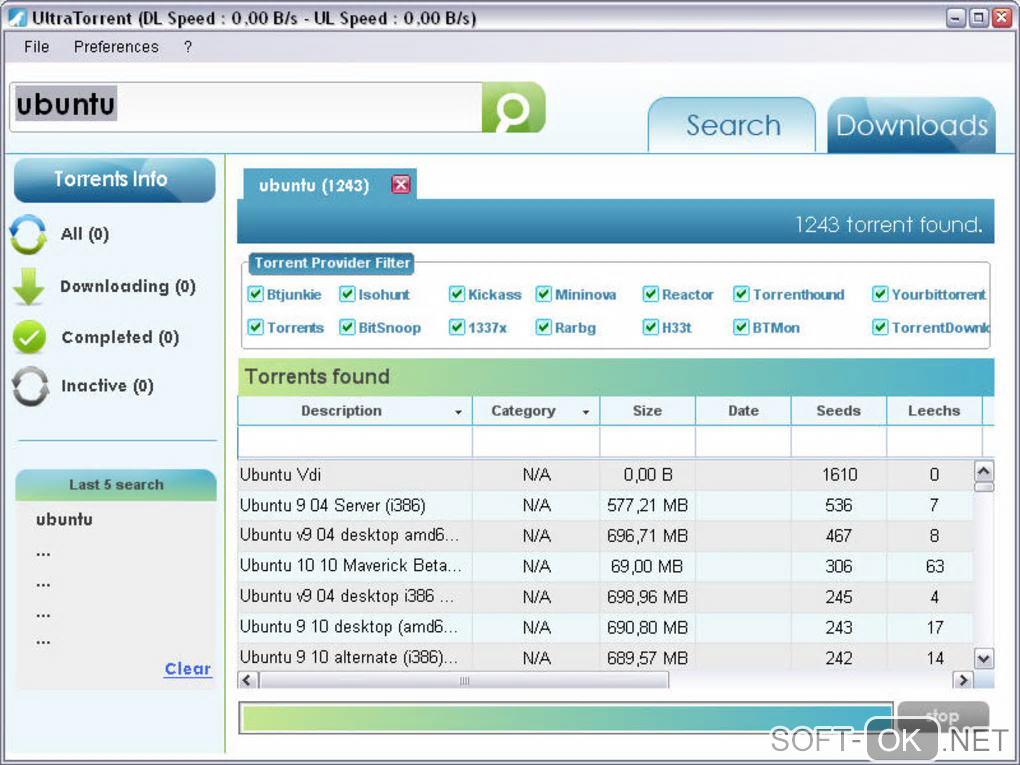Minimize the UltraTorrent window
The height and width of the screenshot is (765, 1020).
click(955, 18)
